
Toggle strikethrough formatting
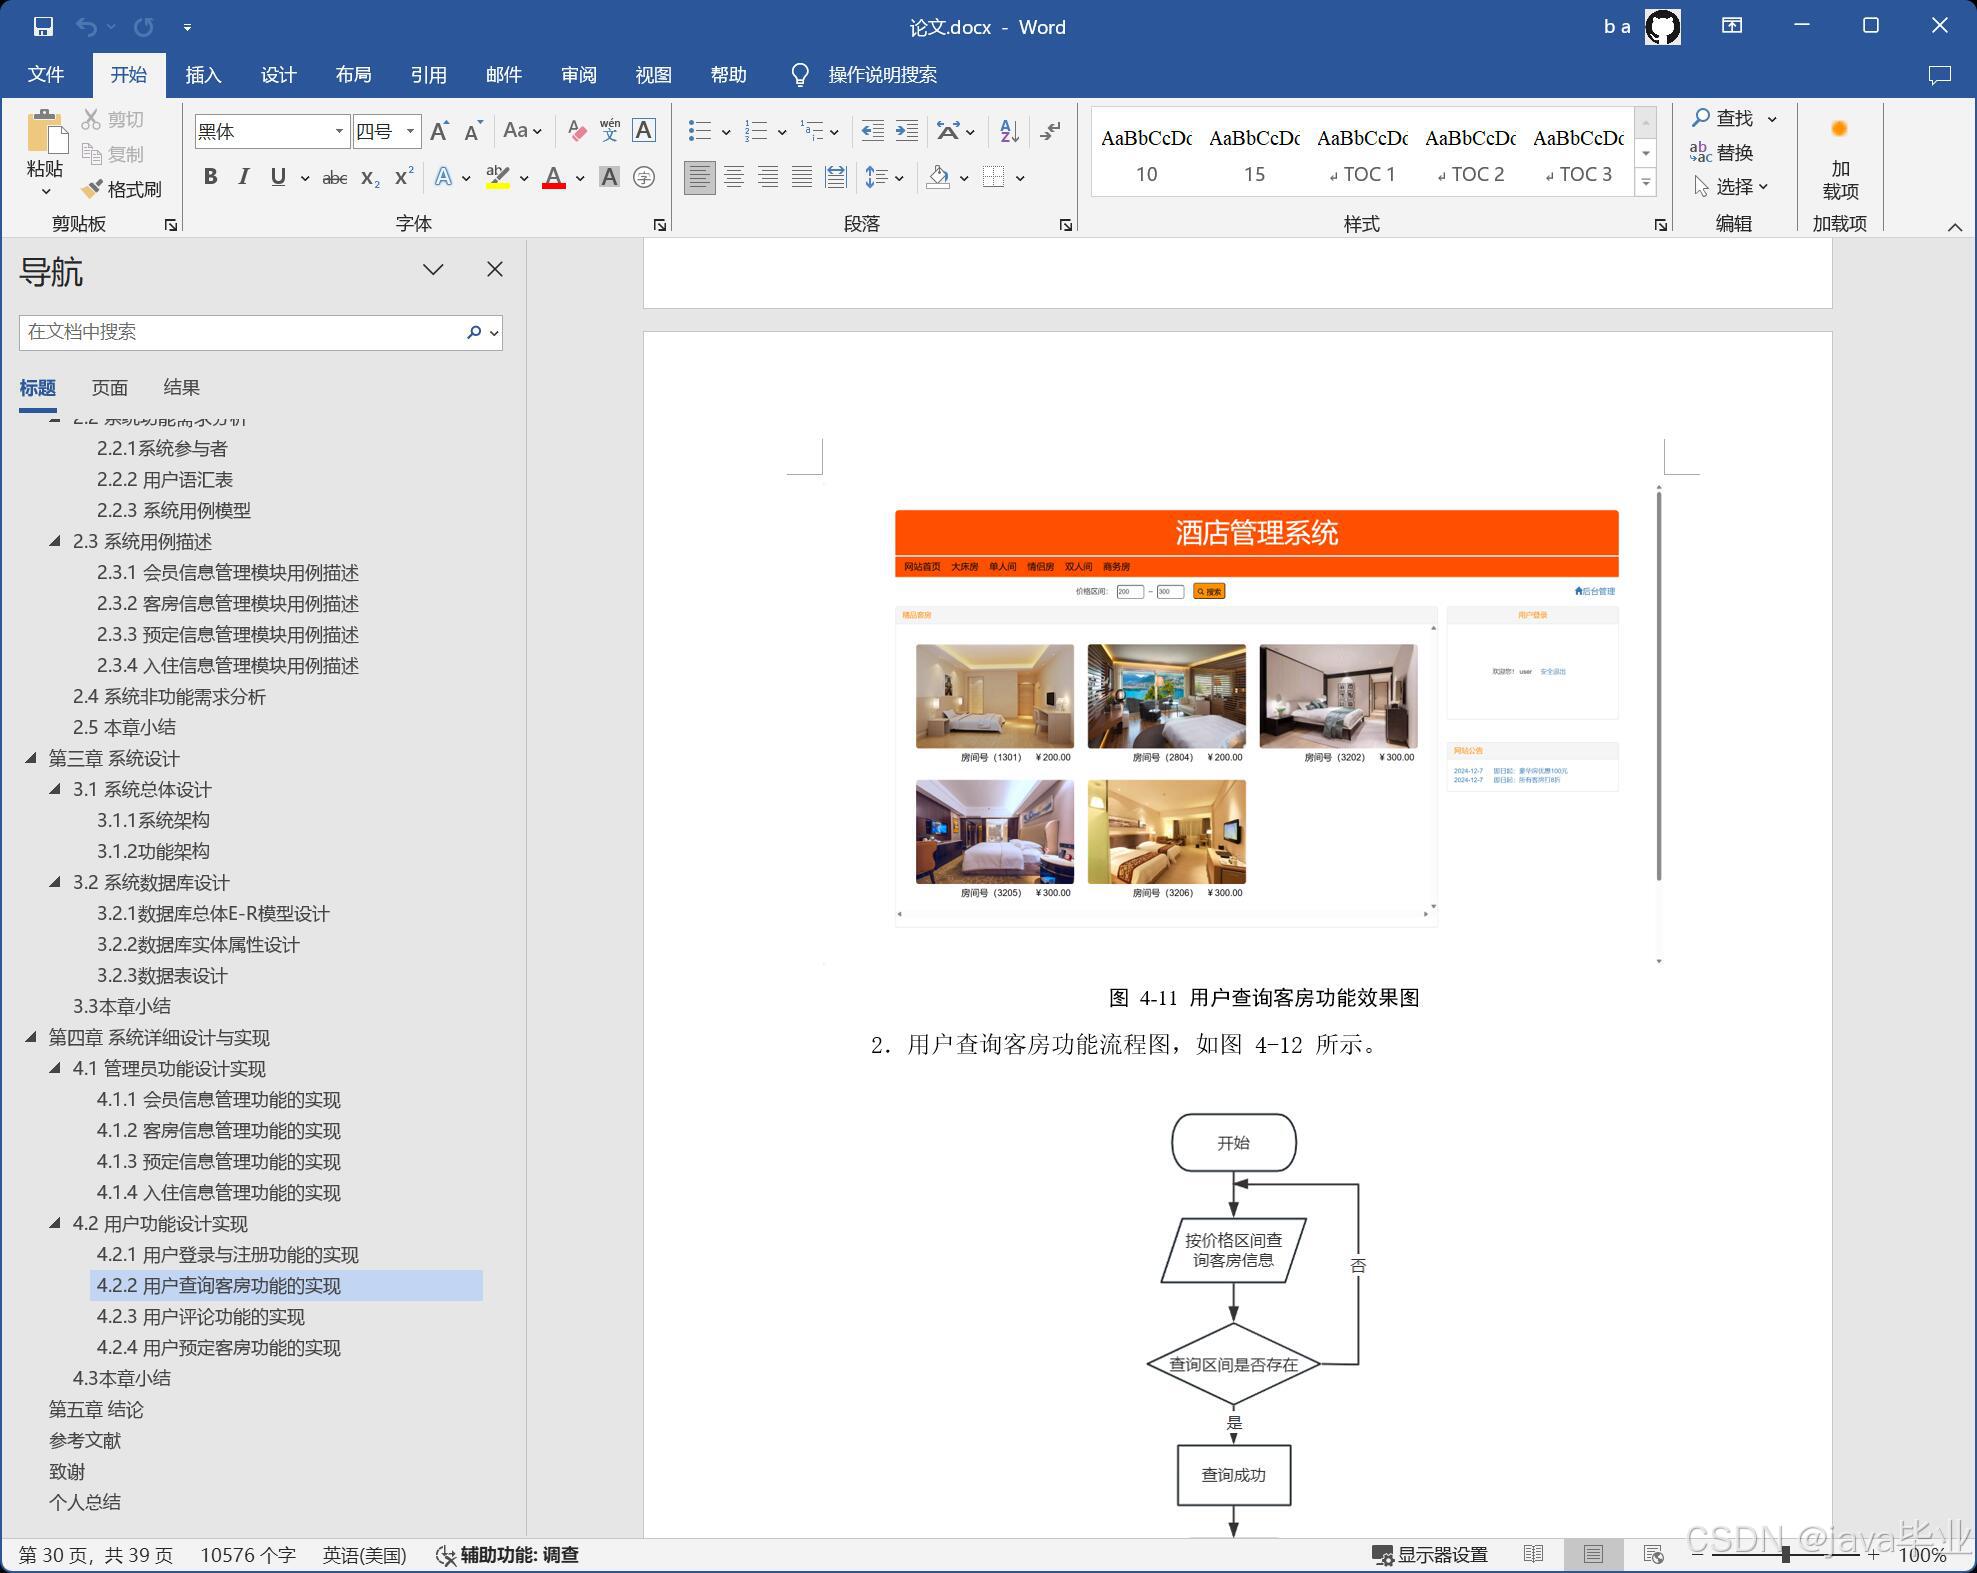pos(335,178)
